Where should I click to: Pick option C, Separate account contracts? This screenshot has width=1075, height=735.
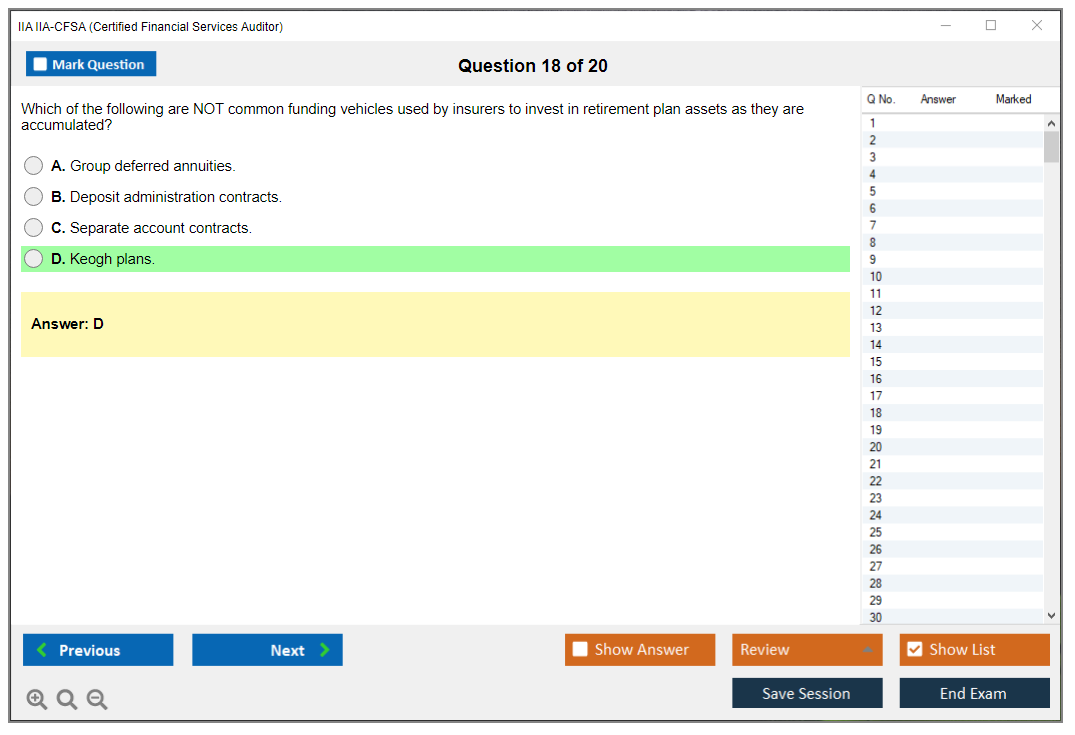tap(34, 228)
